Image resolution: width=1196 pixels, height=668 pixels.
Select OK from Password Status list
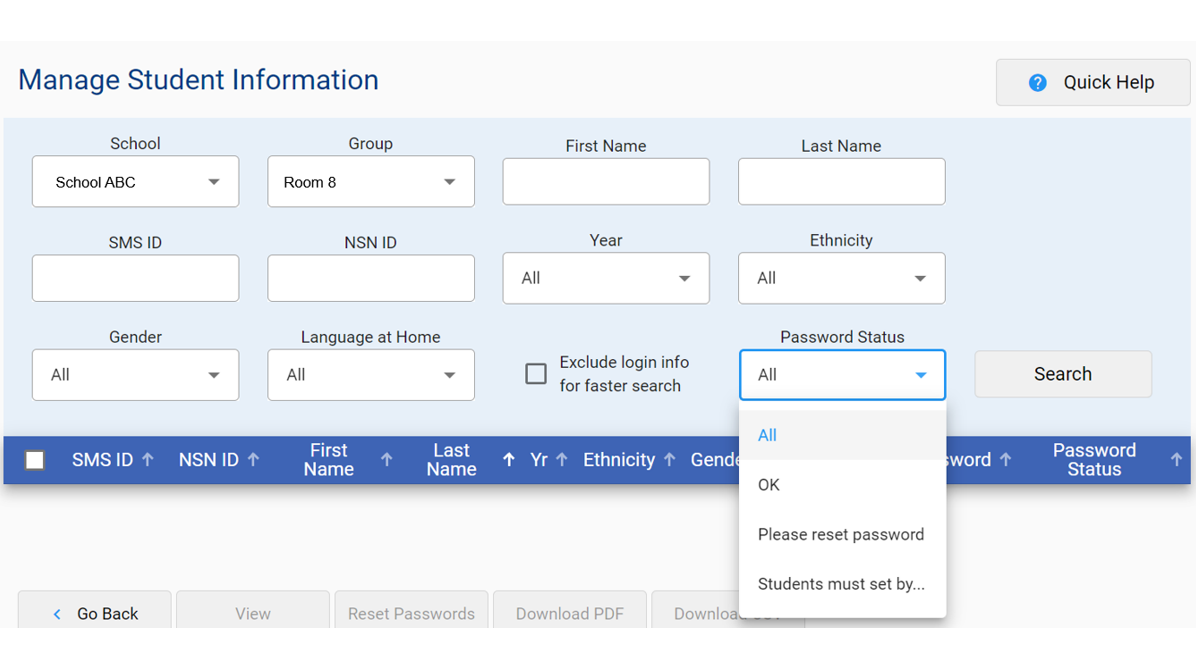tap(767, 484)
